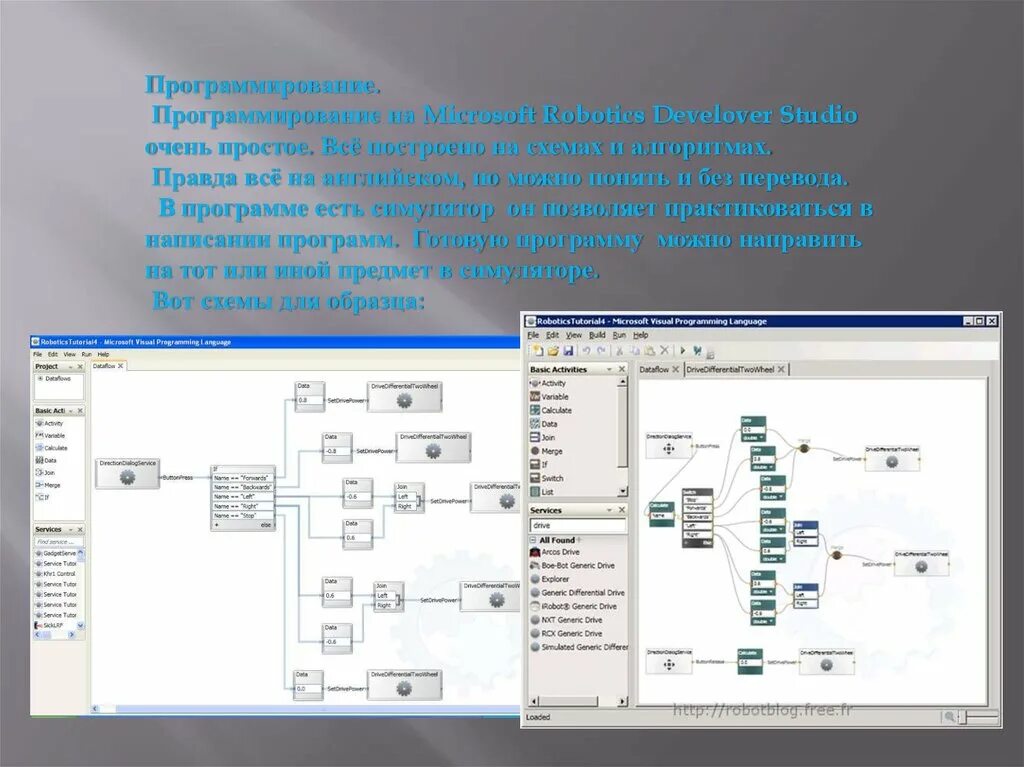Click Basic Activities list scroll-down arrow
This screenshot has height=767, width=1024.
click(622, 491)
